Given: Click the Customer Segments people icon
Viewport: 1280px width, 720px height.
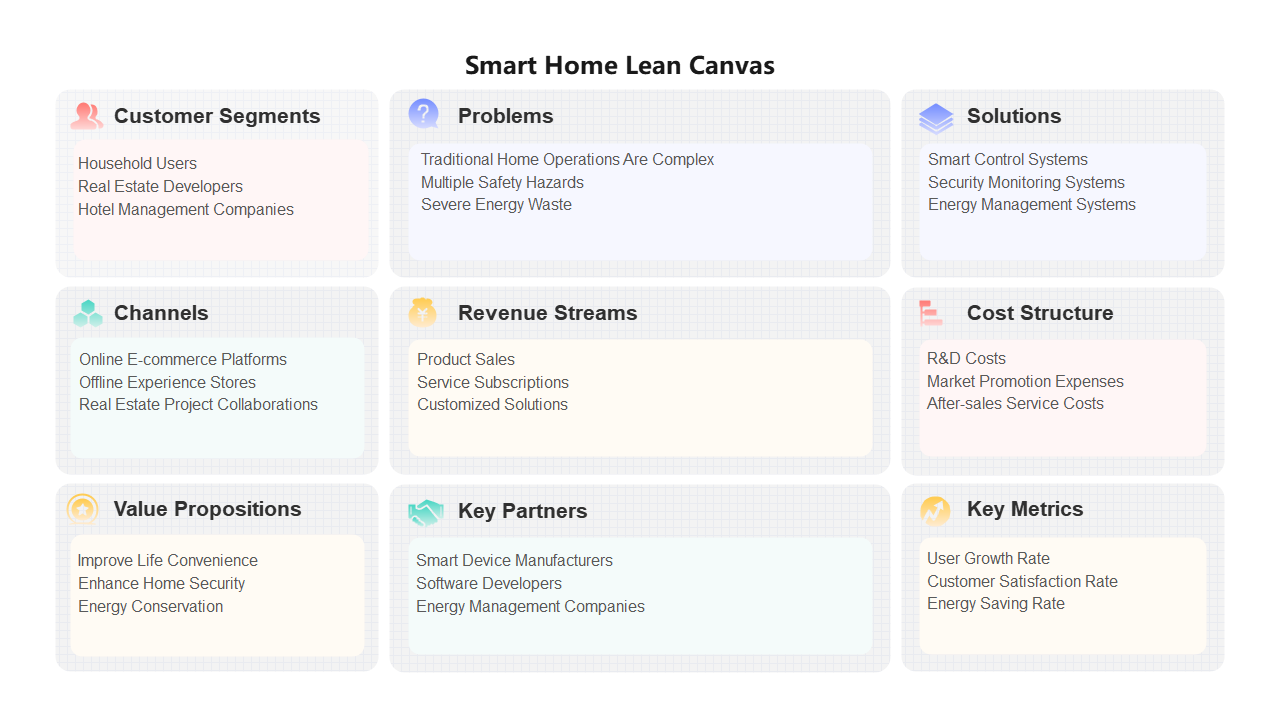Looking at the screenshot, I should click(x=87, y=116).
